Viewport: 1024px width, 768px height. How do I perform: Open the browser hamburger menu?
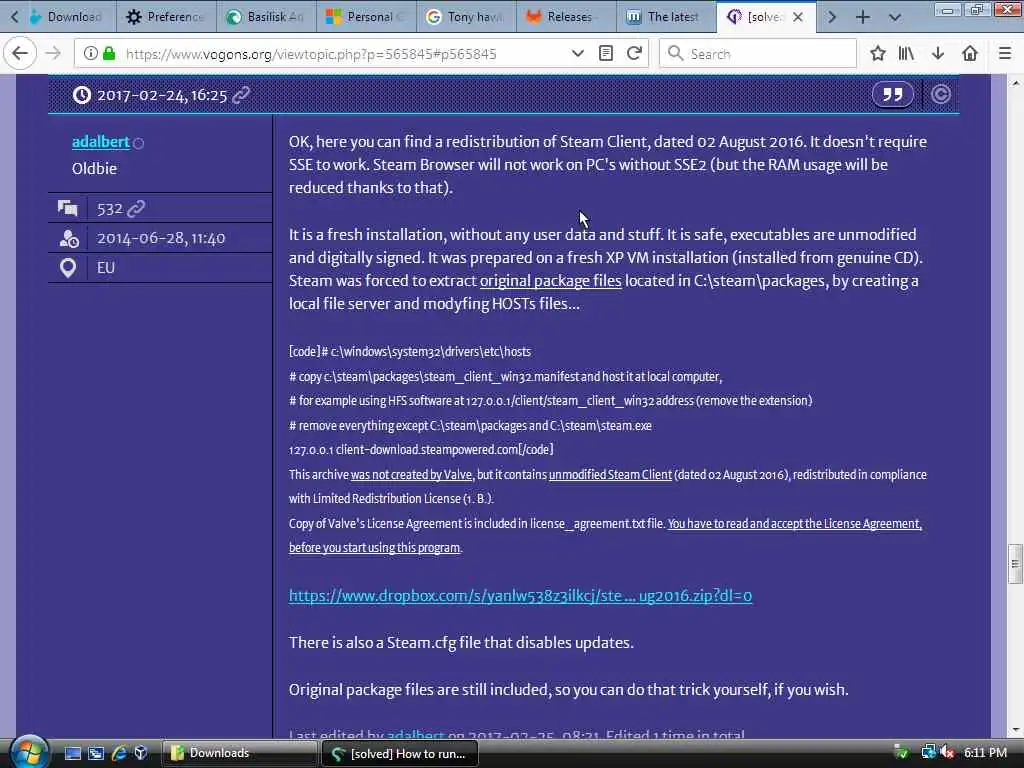[x=1005, y=54]
